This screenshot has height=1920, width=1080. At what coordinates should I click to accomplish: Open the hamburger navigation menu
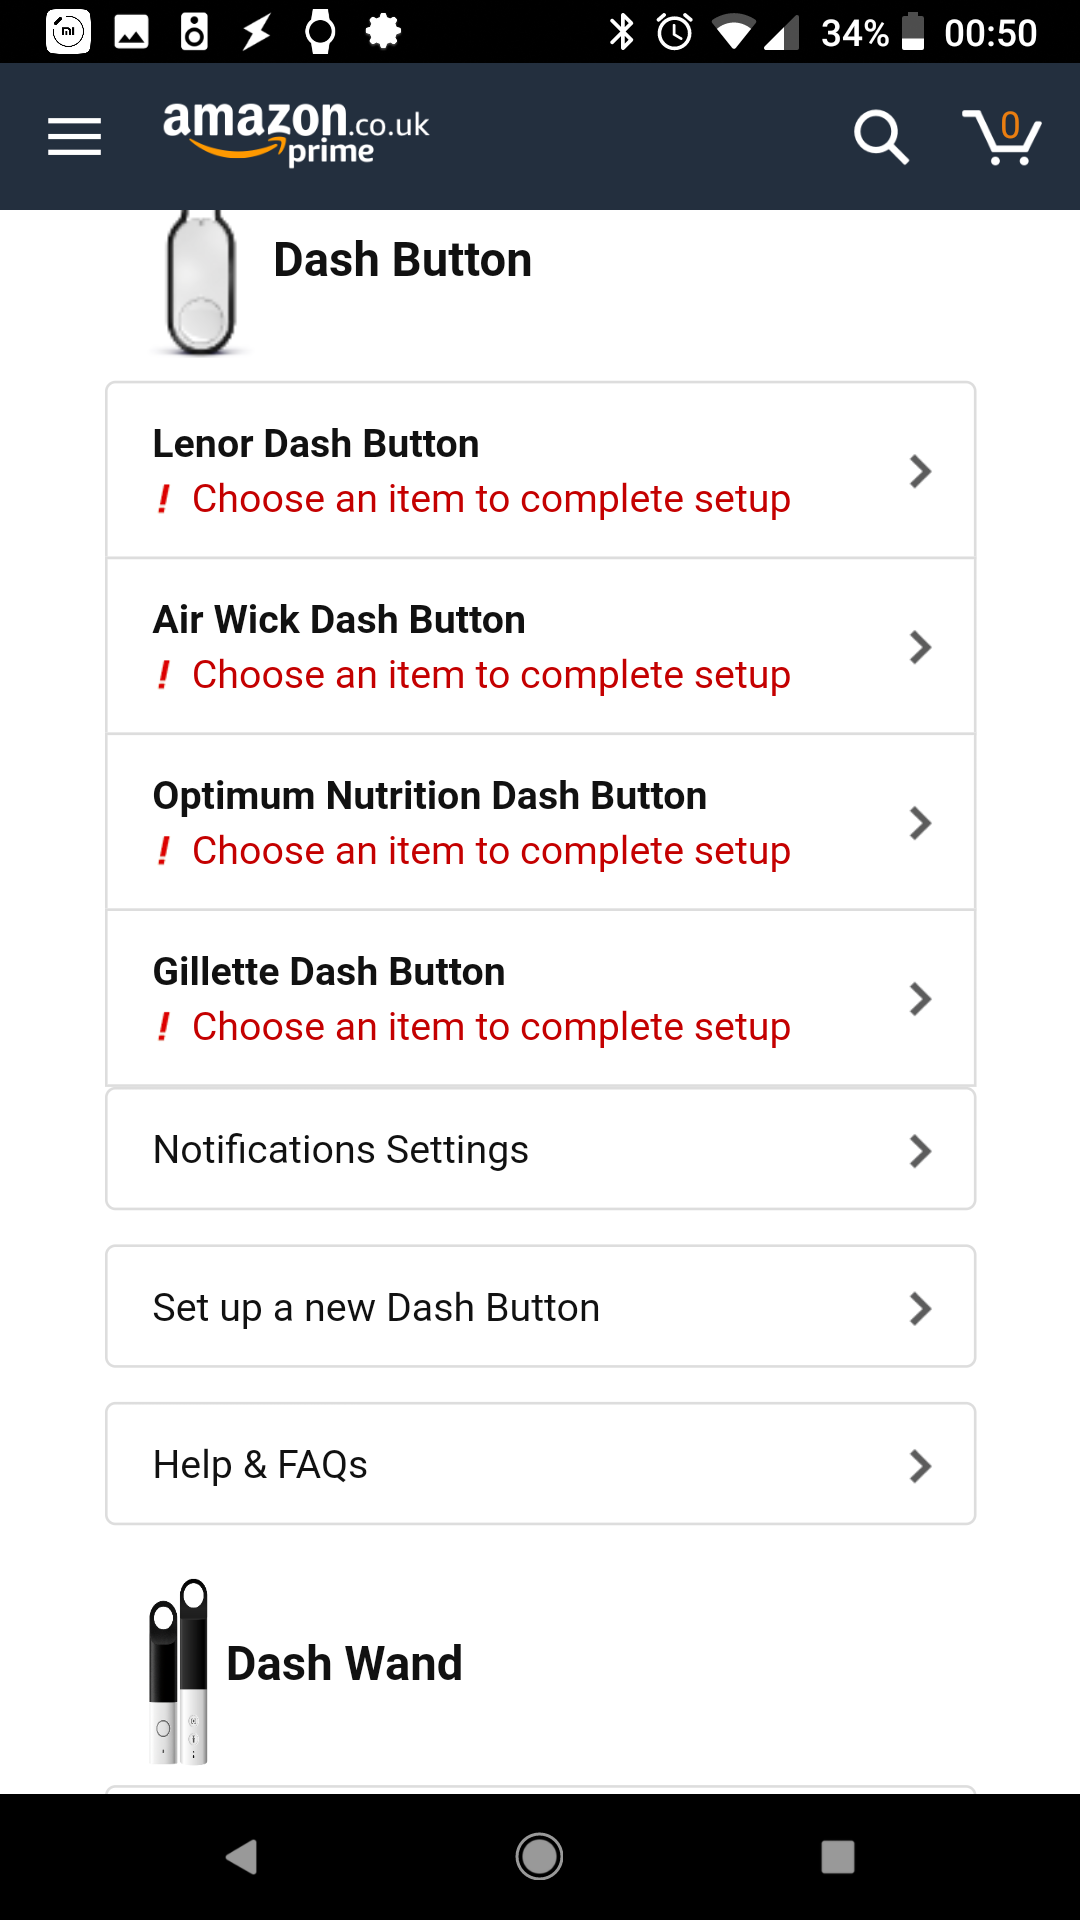74,136
